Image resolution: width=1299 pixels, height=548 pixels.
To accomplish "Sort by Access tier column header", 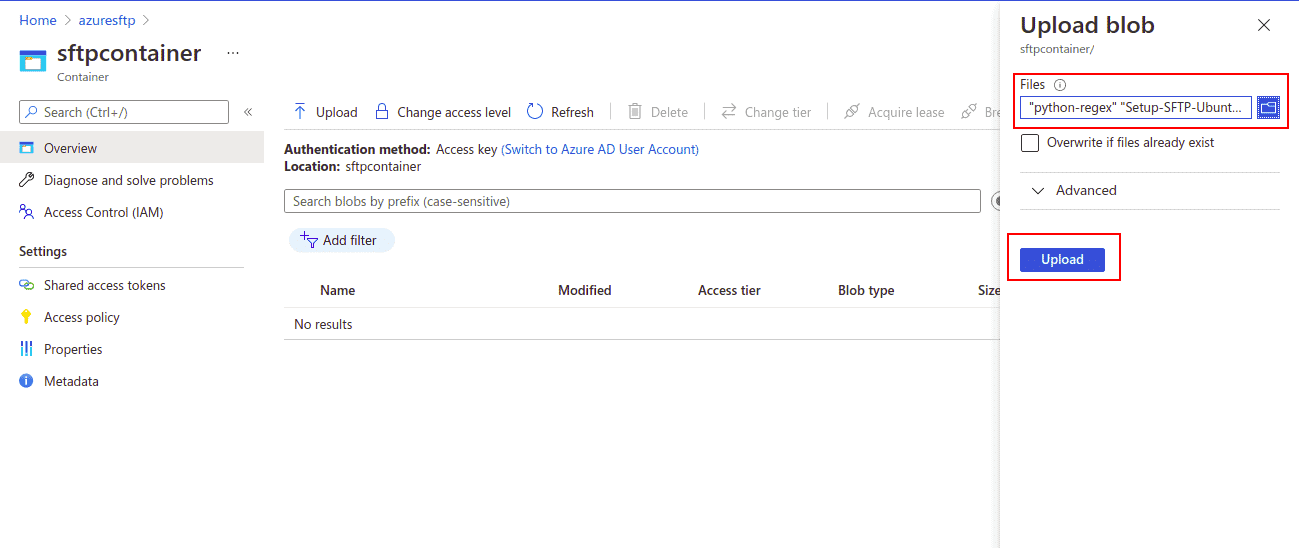I will tap(729, 290).
